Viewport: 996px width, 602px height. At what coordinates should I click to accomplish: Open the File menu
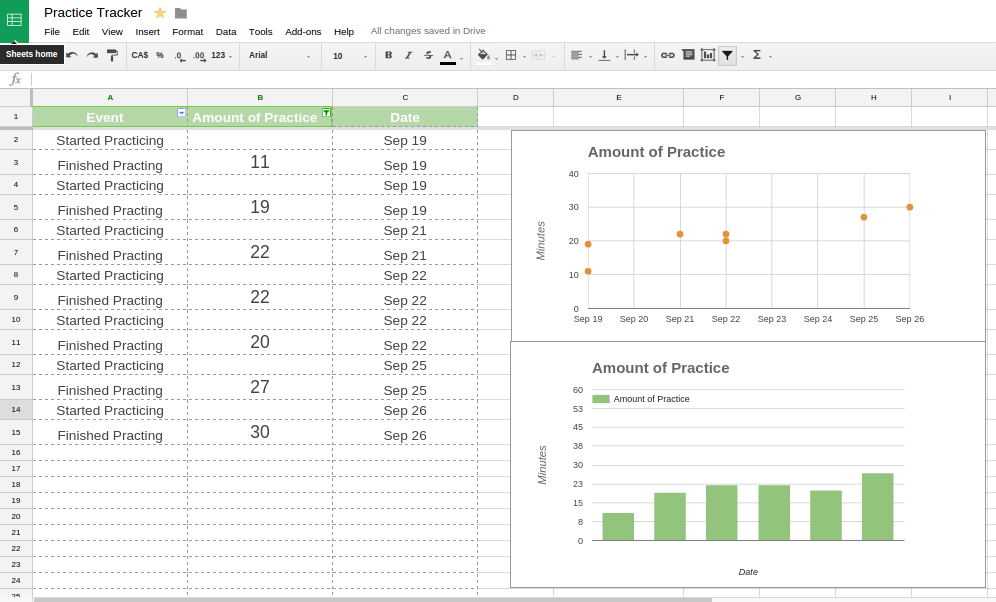(52, 32)
